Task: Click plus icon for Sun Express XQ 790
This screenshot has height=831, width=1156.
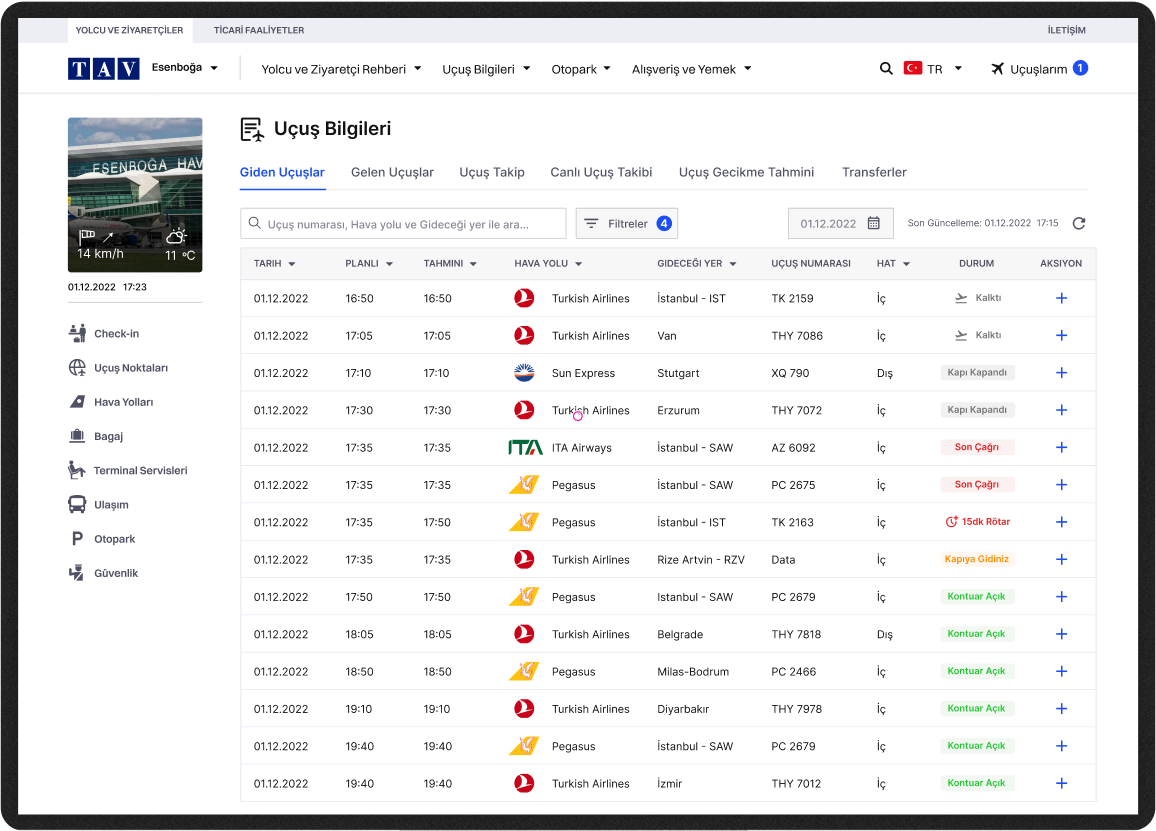Action: 1061,373
